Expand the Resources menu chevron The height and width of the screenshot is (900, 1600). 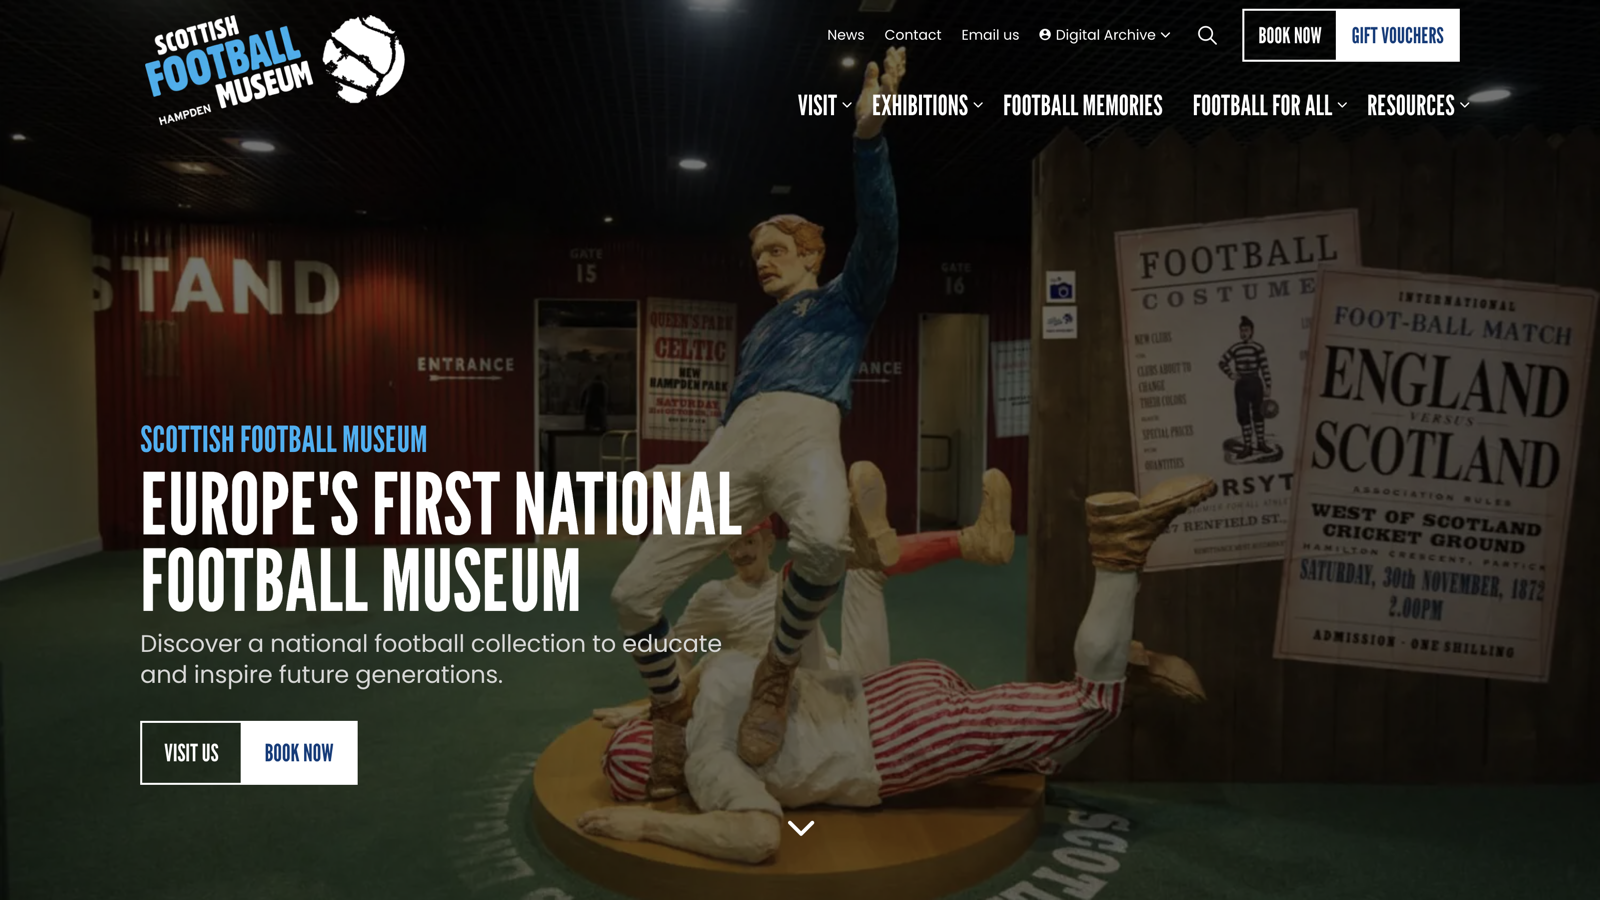(x=1464, y=105)
